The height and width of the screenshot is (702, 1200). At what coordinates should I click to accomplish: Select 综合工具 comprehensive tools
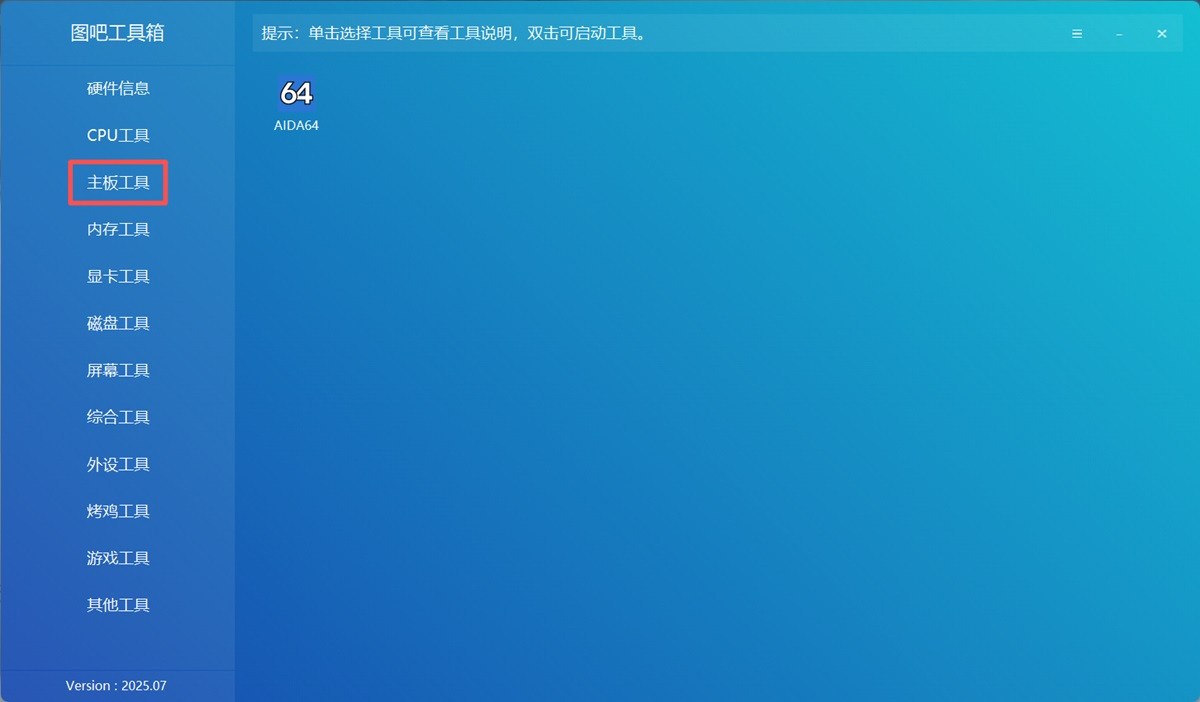coord(117,417)
